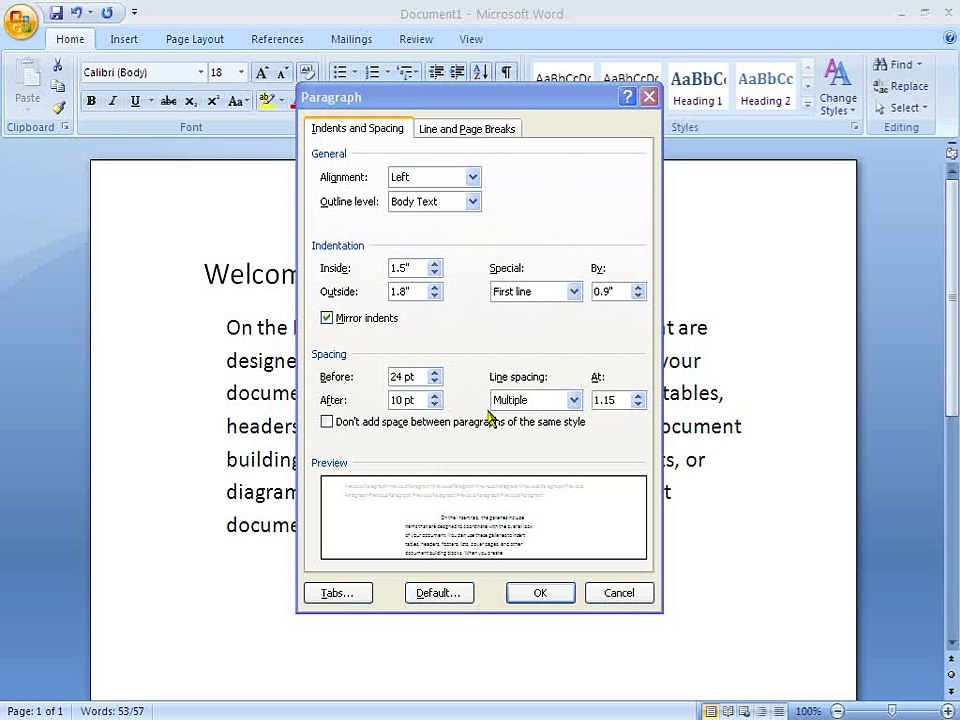Select the Indents and Spacing tab
Image resolution: width=960 pixels, height=720 pixels.
coord(358,128)
